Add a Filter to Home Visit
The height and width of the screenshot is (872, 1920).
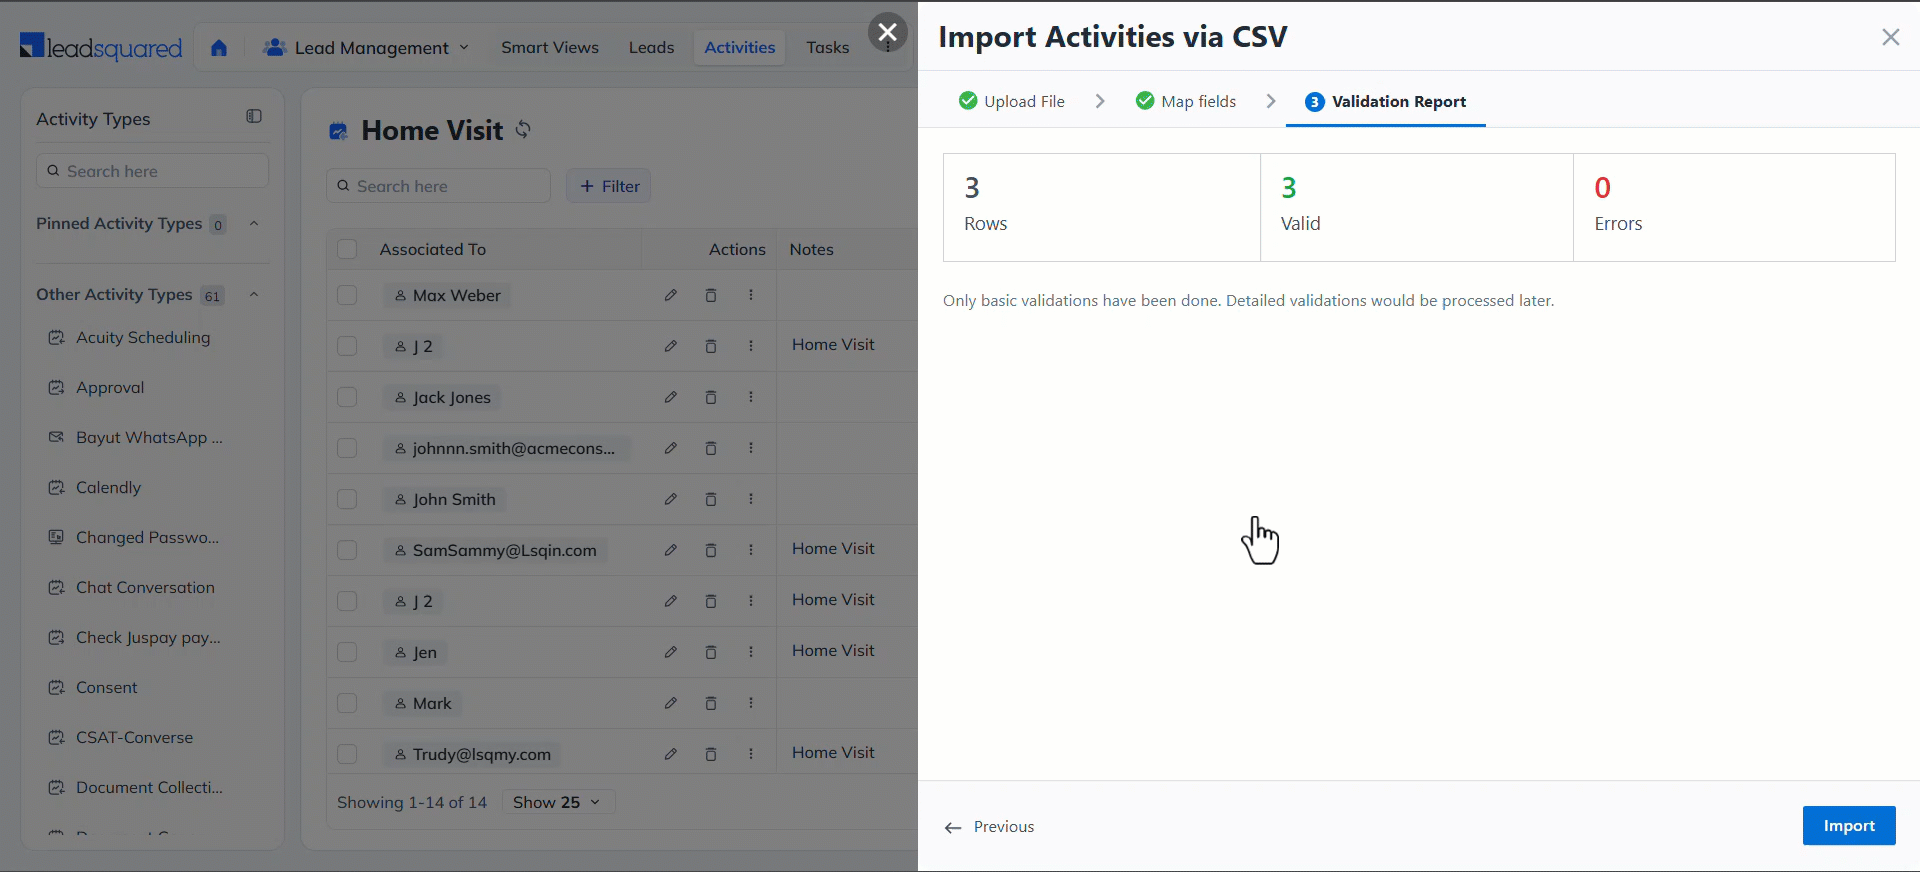click(609, 186)
